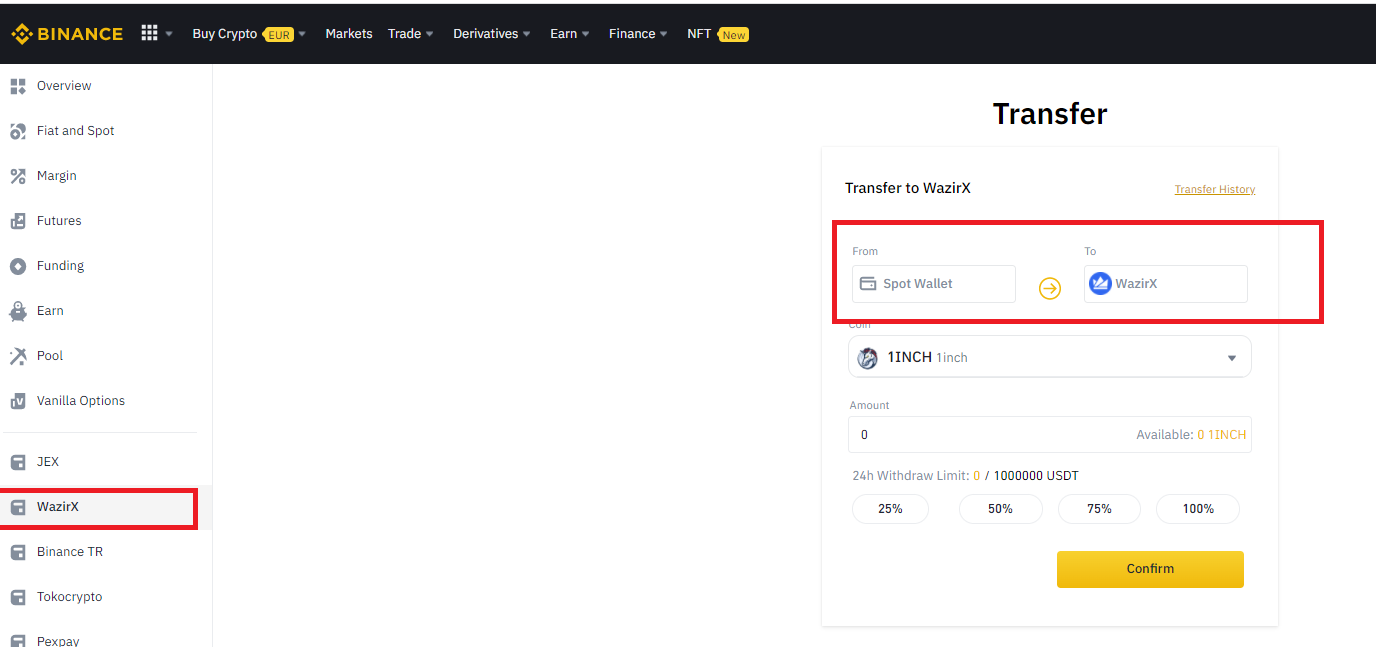Open Derivatives in the top menu
The width and height of the screenshot is (1376, 647).
click(x=485, y=34)
